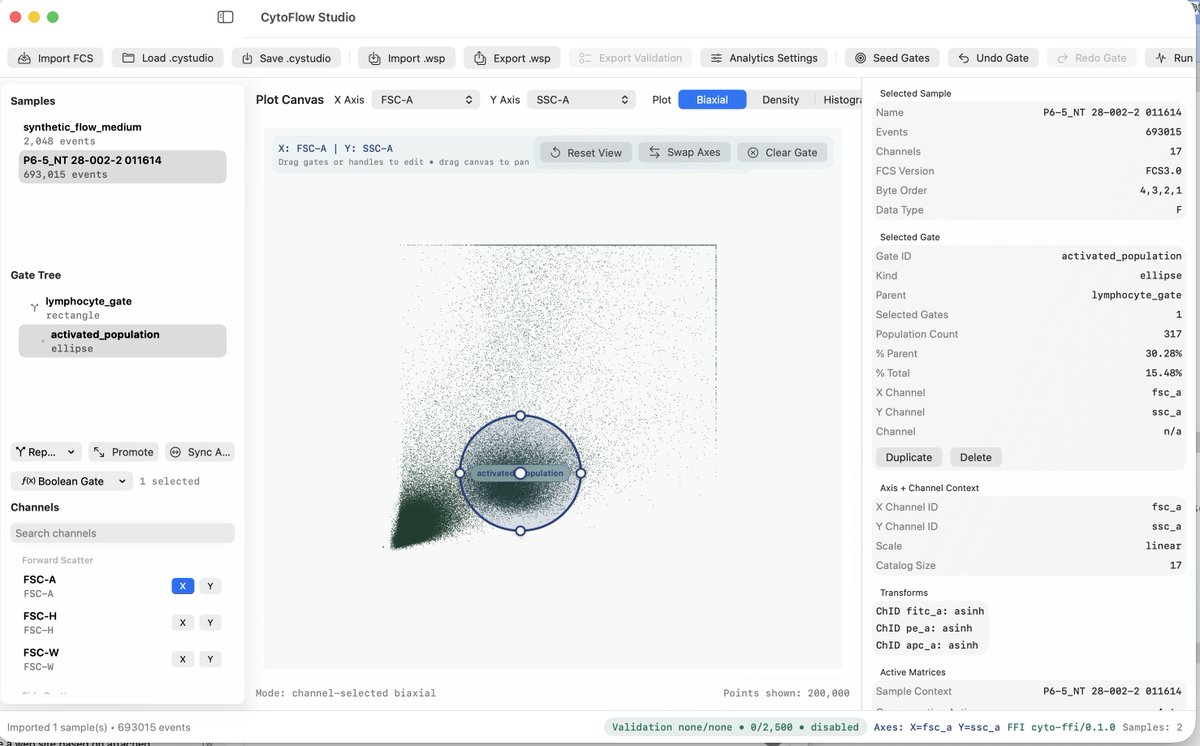Viewport: 1200px width, 746px height.
Task: Click the branch icon beside lymphocyte_gate
Action: (34, 307)
